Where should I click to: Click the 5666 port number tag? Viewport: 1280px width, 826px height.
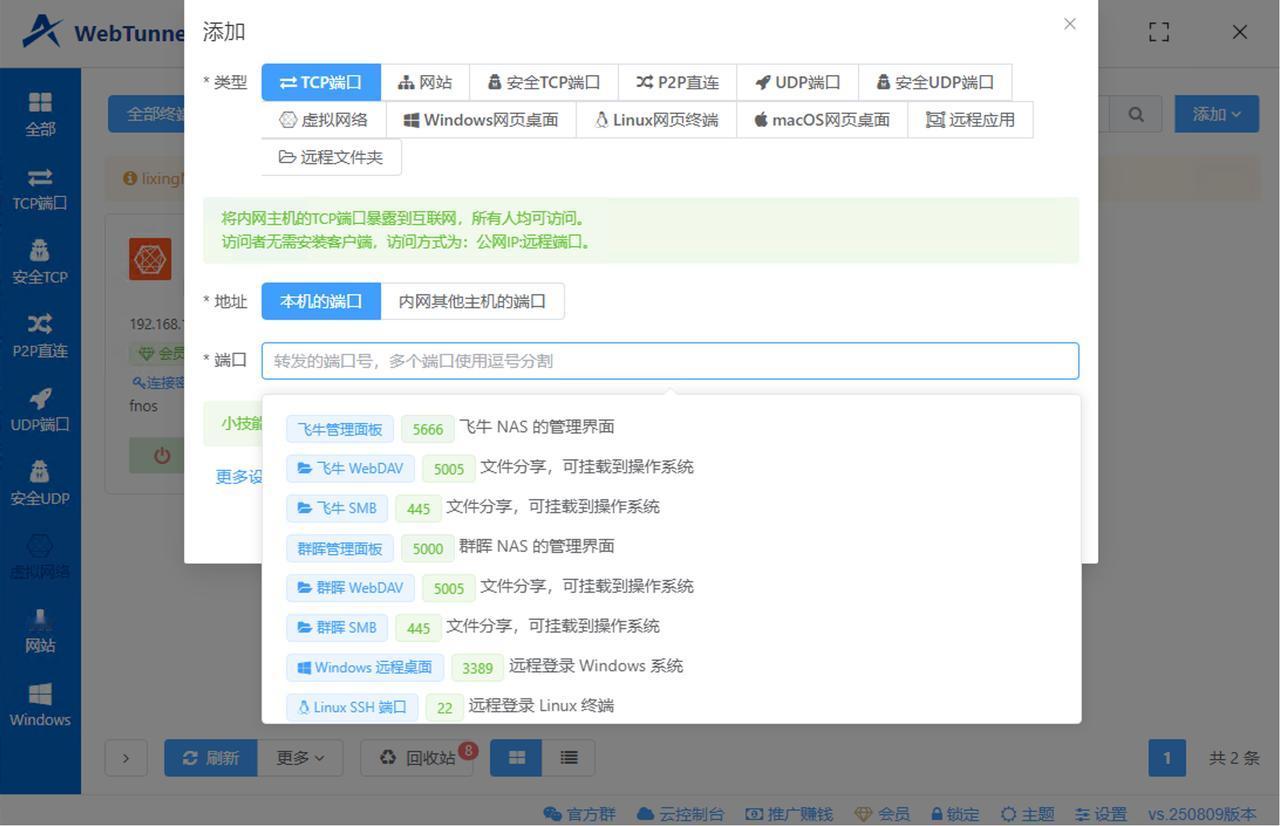[x=427, y=429]
